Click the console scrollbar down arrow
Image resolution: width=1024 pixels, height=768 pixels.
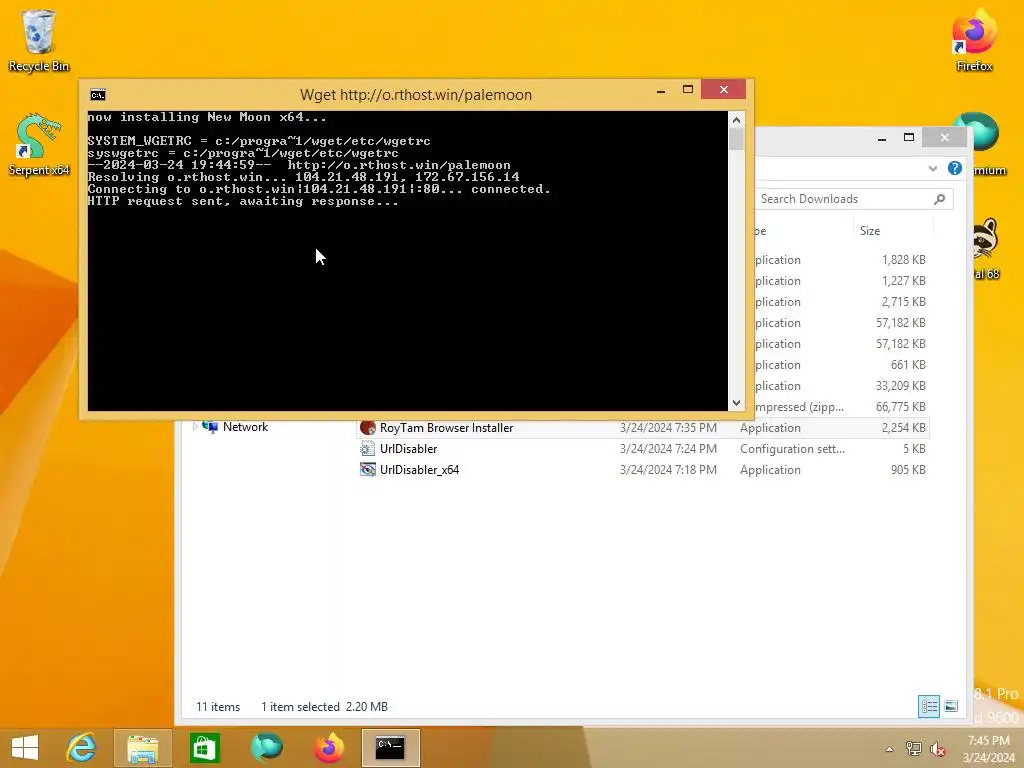[736, 403]
